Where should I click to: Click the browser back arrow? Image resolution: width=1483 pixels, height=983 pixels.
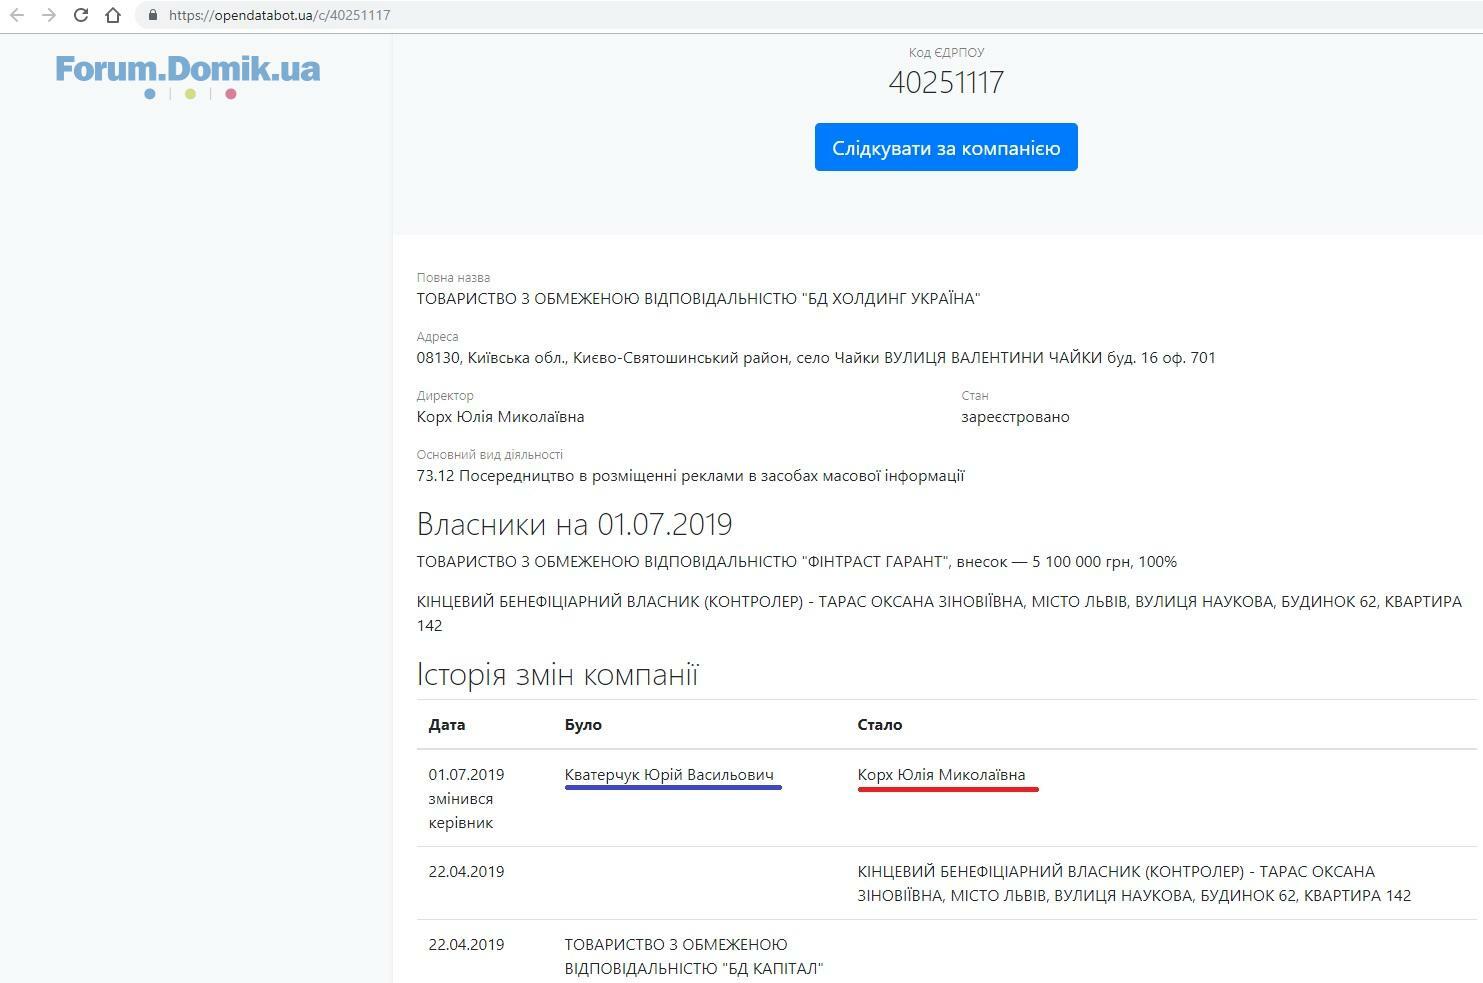[x=16, y=15]
